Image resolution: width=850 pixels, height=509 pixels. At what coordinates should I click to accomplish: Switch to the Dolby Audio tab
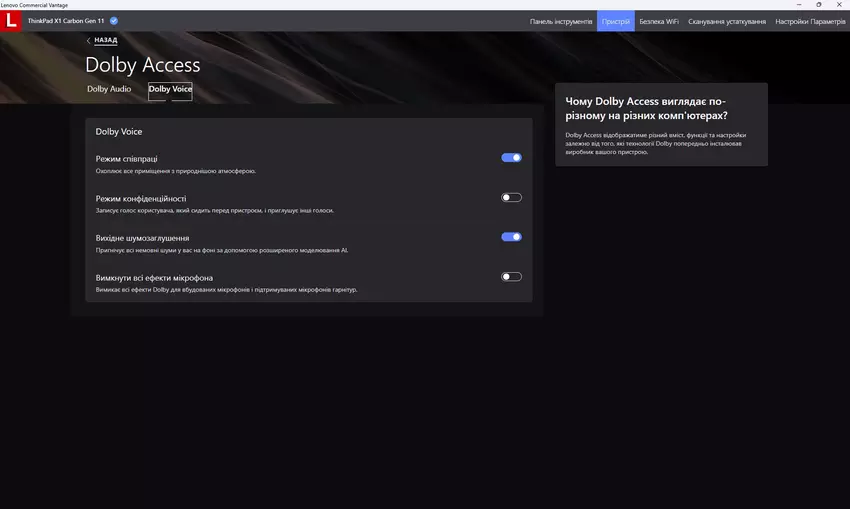click(x=109, y=89)
